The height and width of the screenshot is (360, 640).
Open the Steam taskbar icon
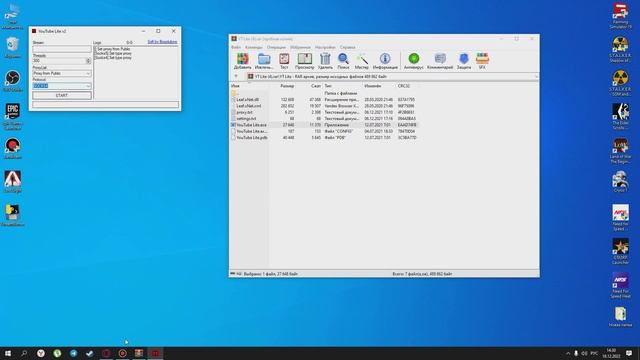(x=90, y=353)
